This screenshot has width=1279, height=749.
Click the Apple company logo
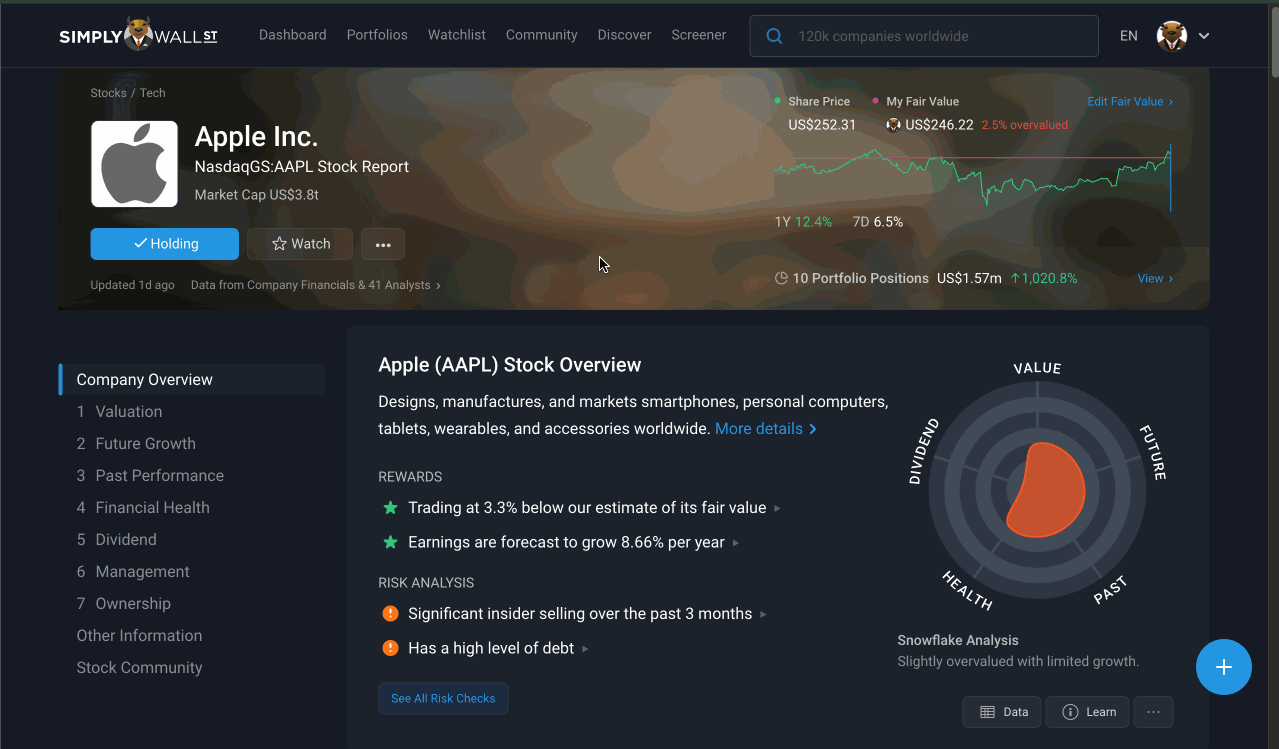coord(134,164)
